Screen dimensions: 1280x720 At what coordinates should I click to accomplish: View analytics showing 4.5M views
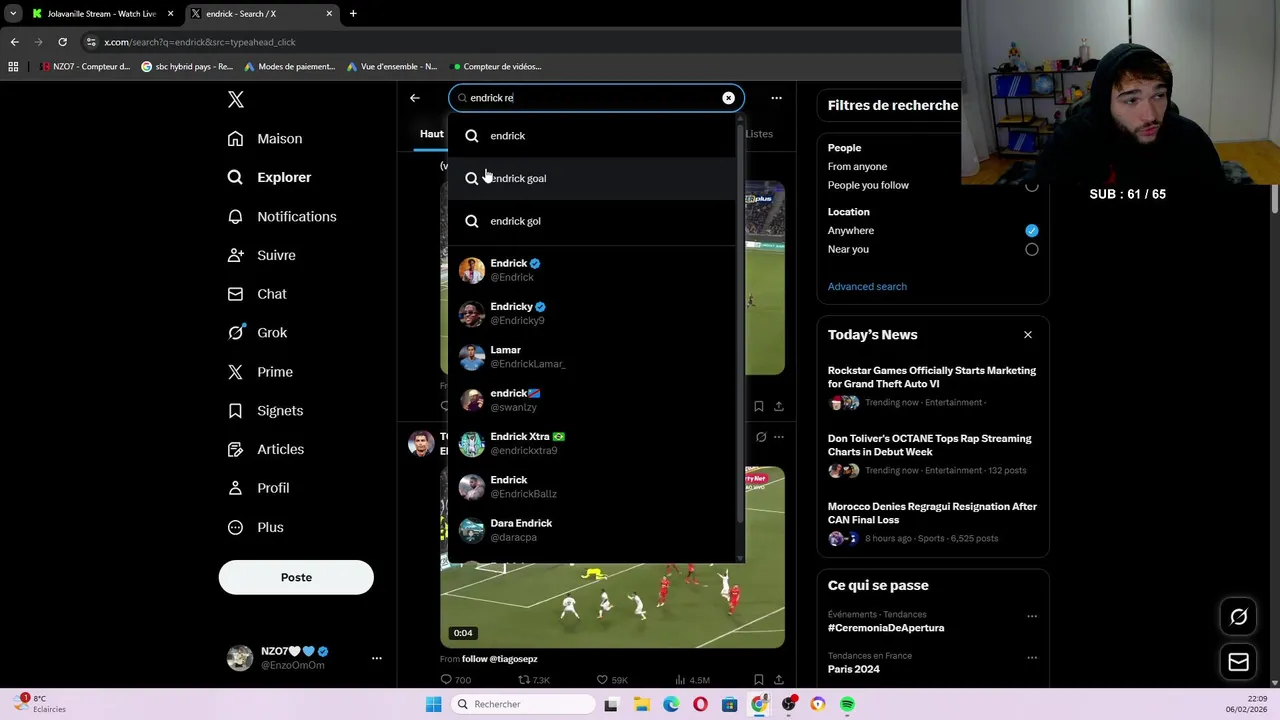(x=692, y=680)
